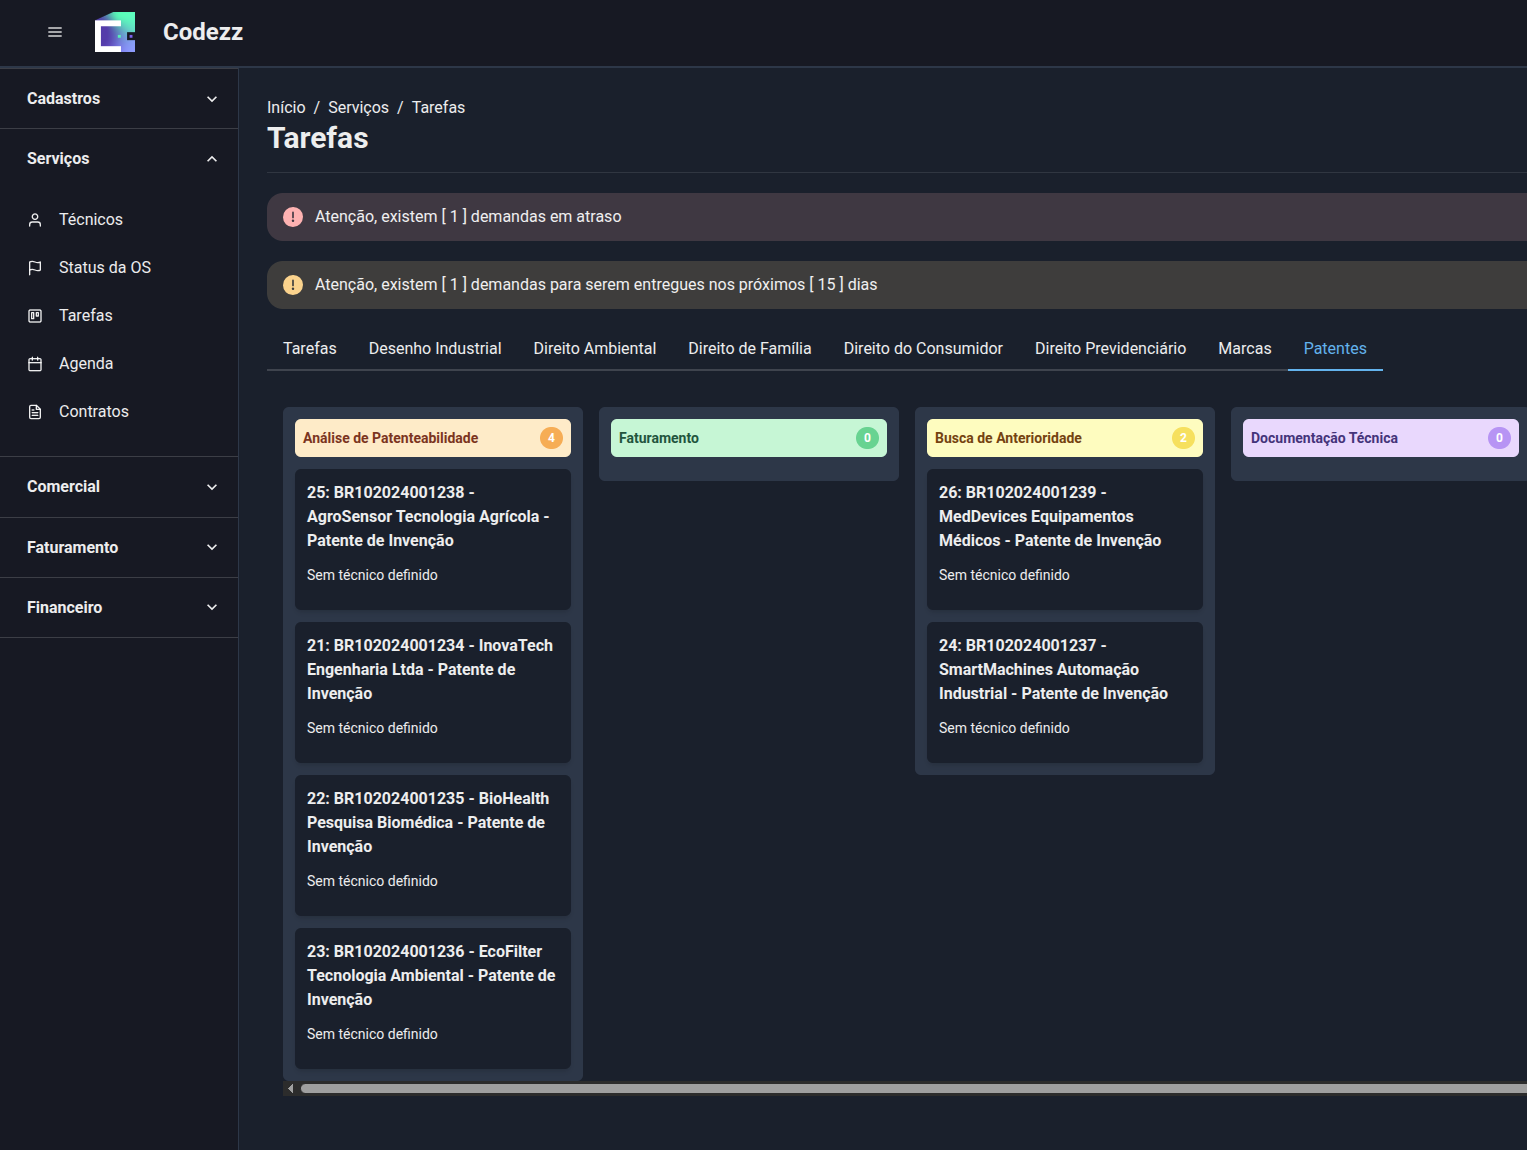
Task: Open the Direito Ambiental tab
Action: [x=594, y=348]
